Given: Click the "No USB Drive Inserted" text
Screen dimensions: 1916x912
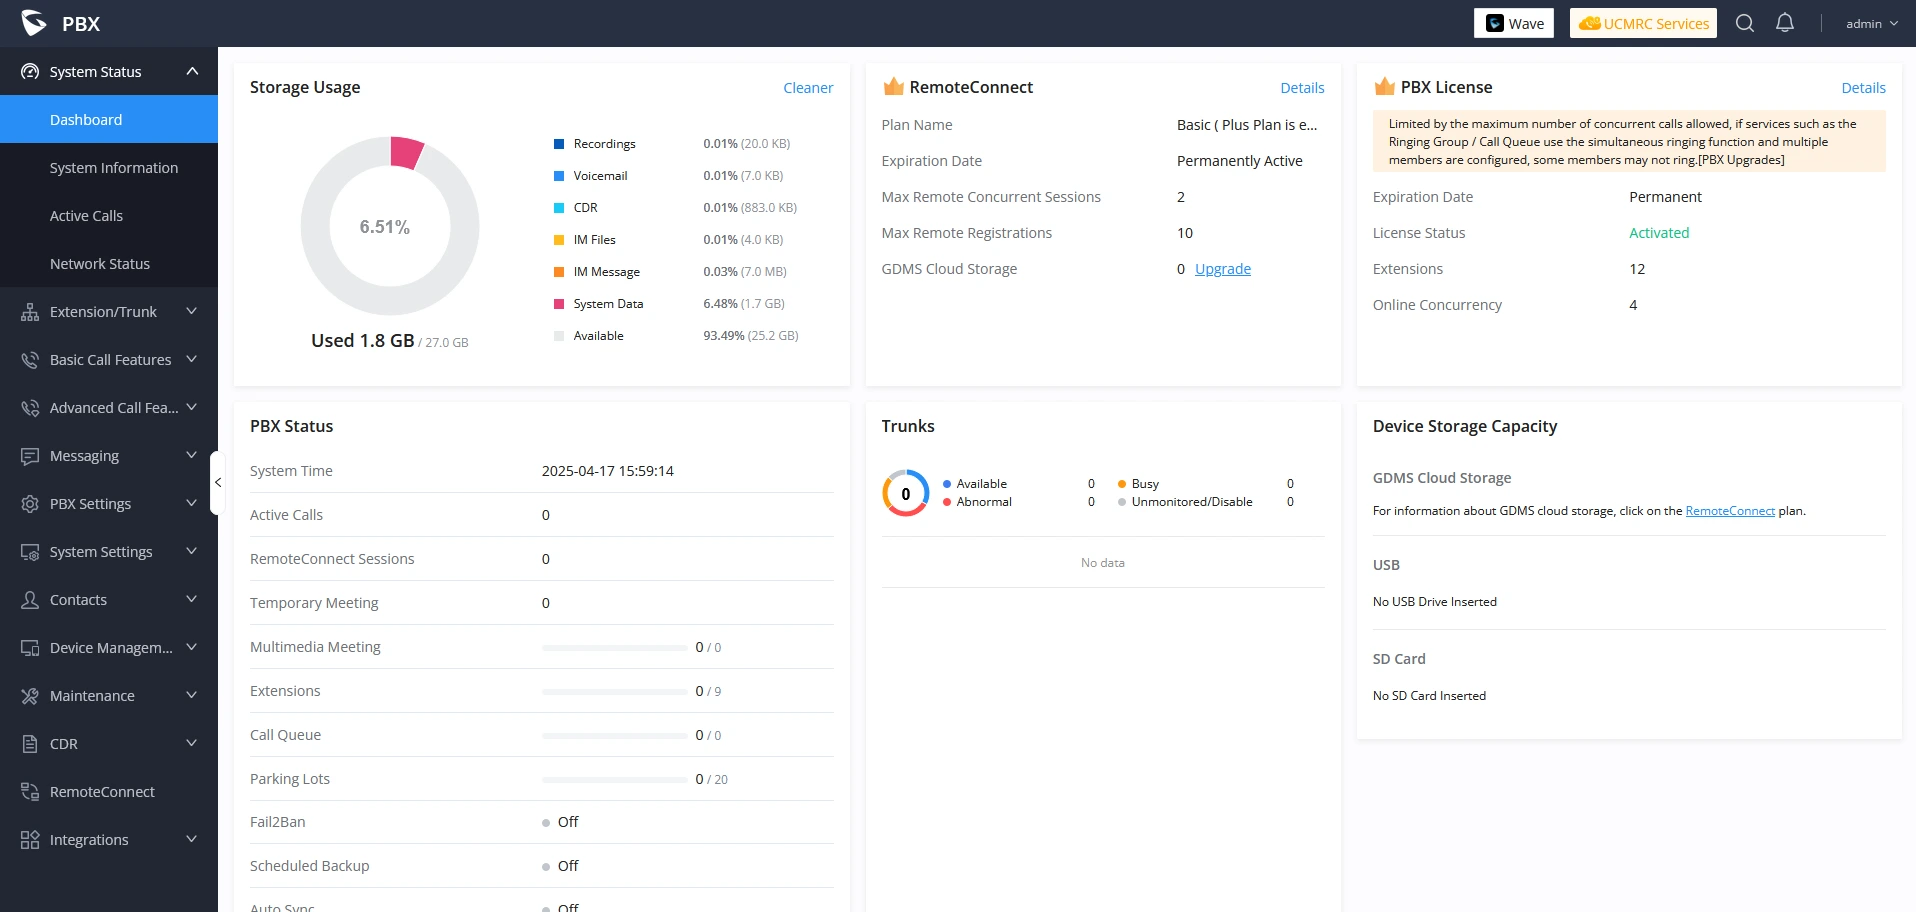Looking at the screenshot, I should 1435,602.
